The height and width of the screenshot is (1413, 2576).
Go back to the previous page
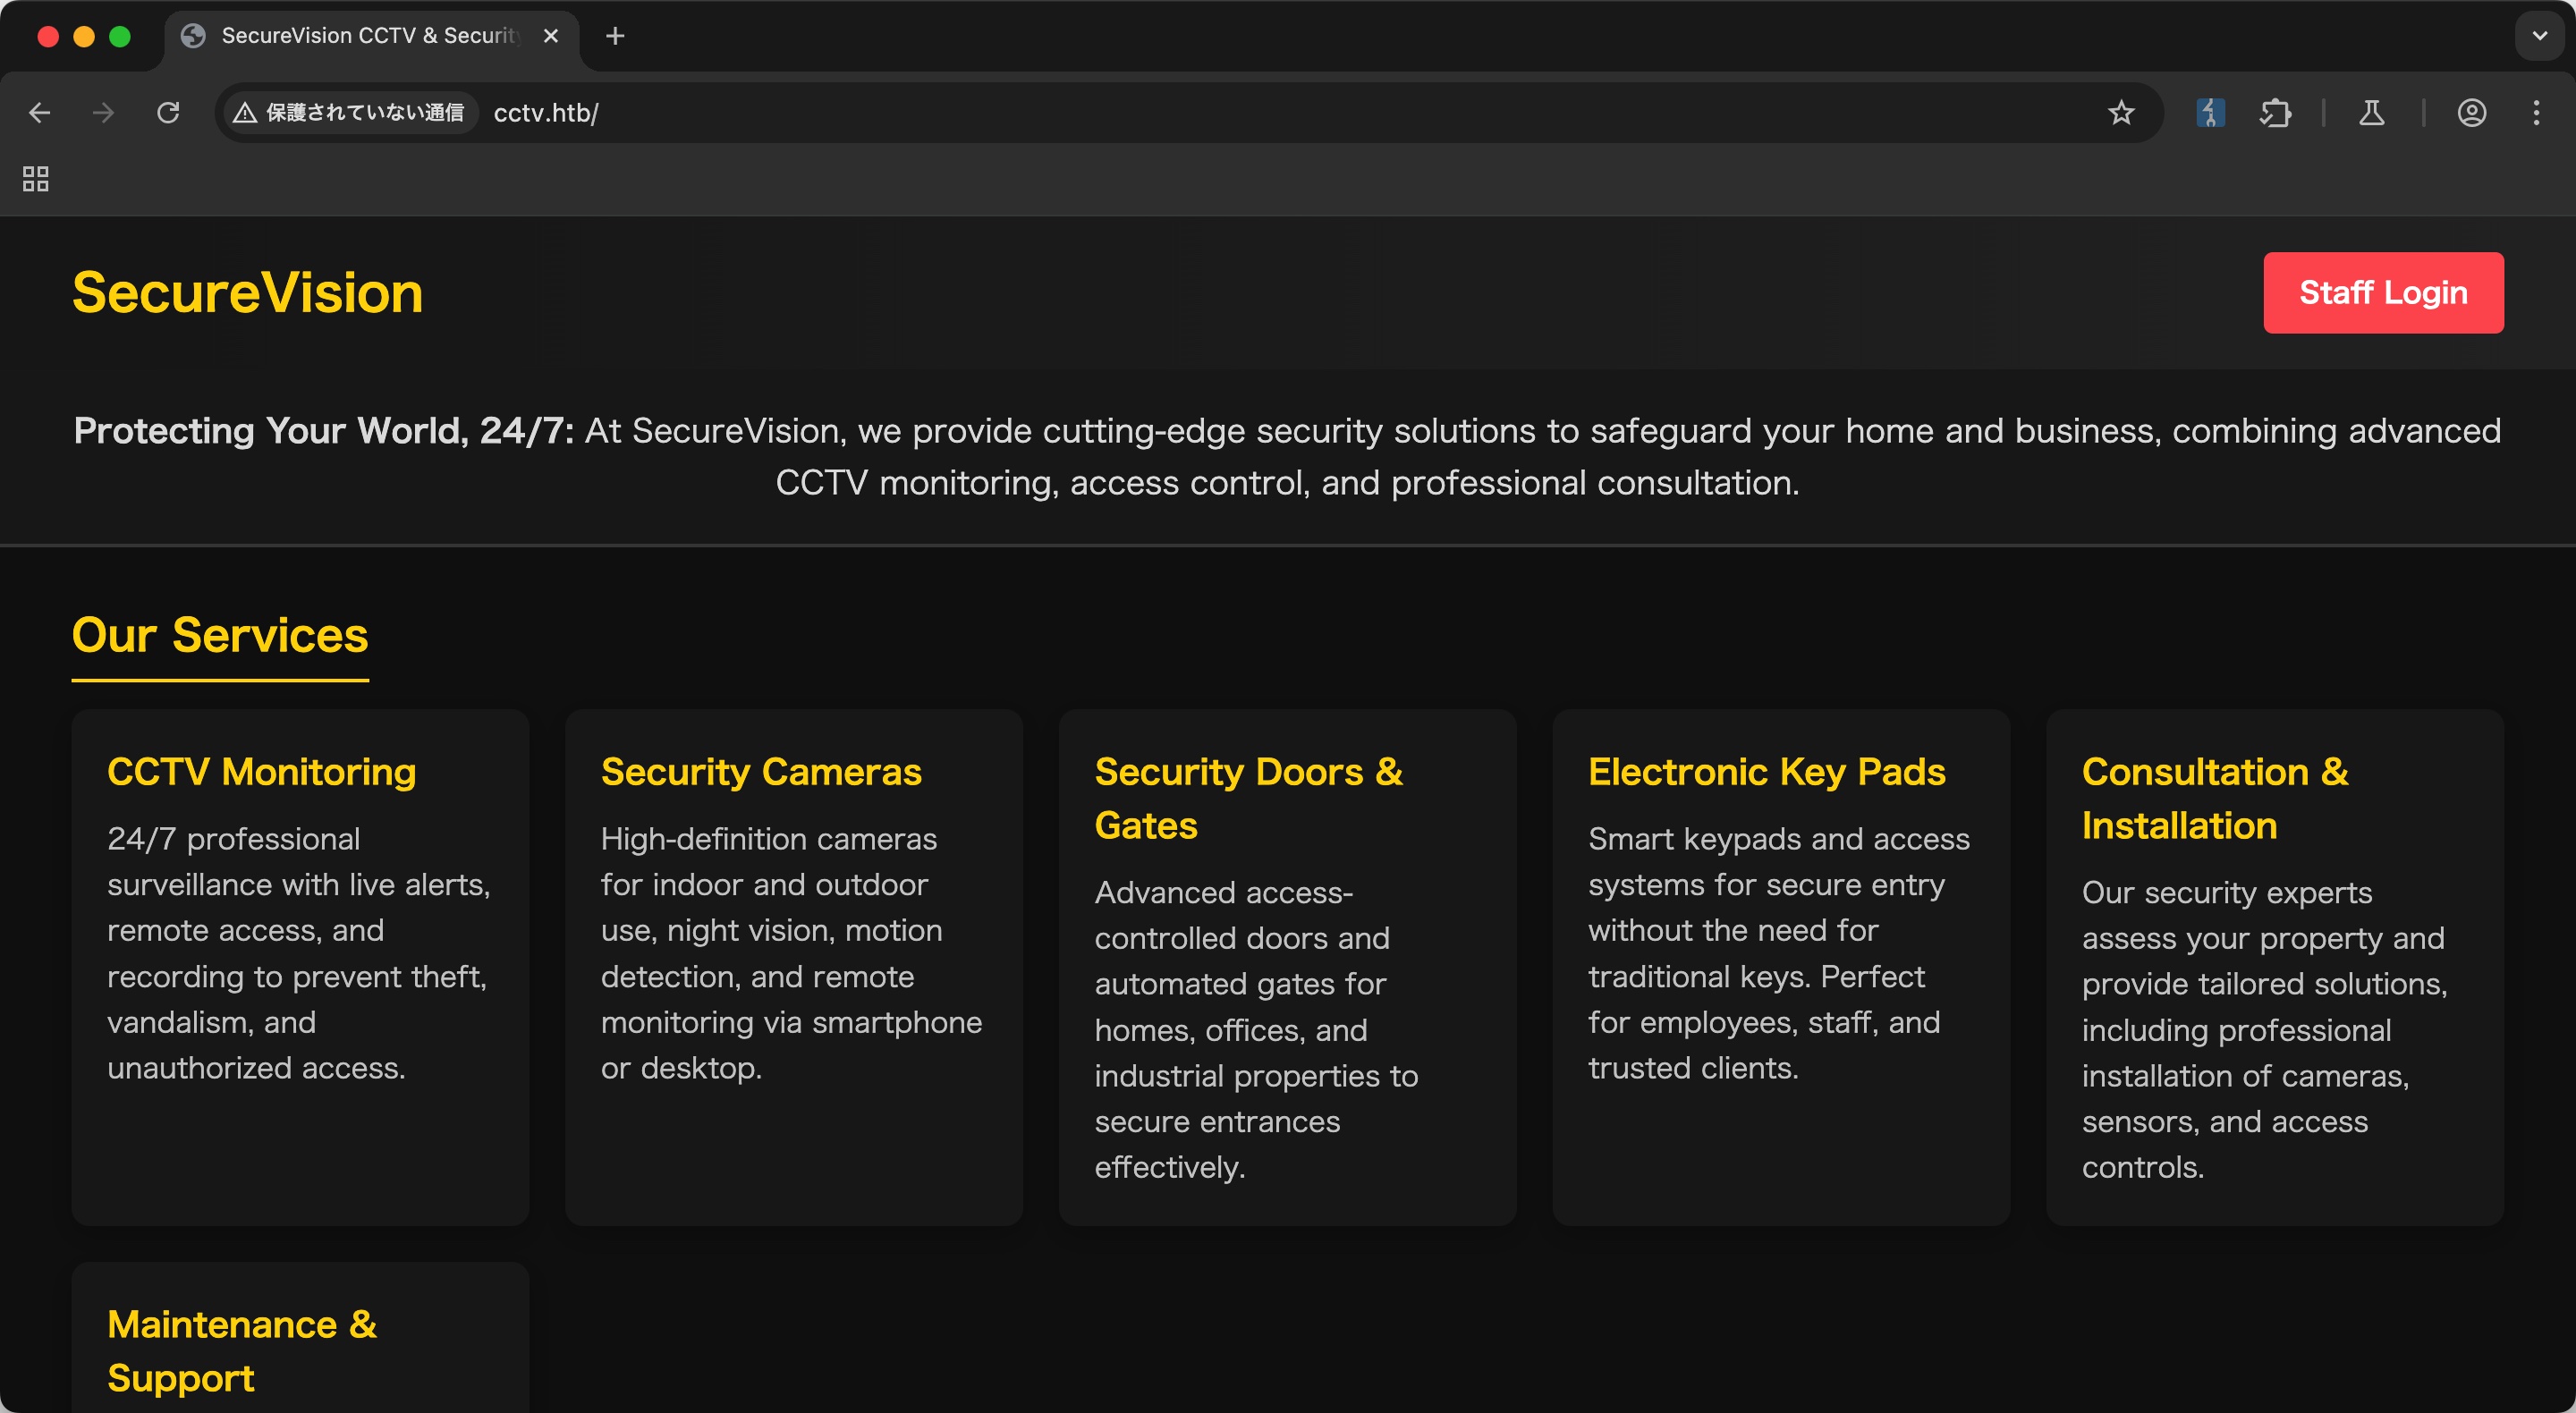40,113
